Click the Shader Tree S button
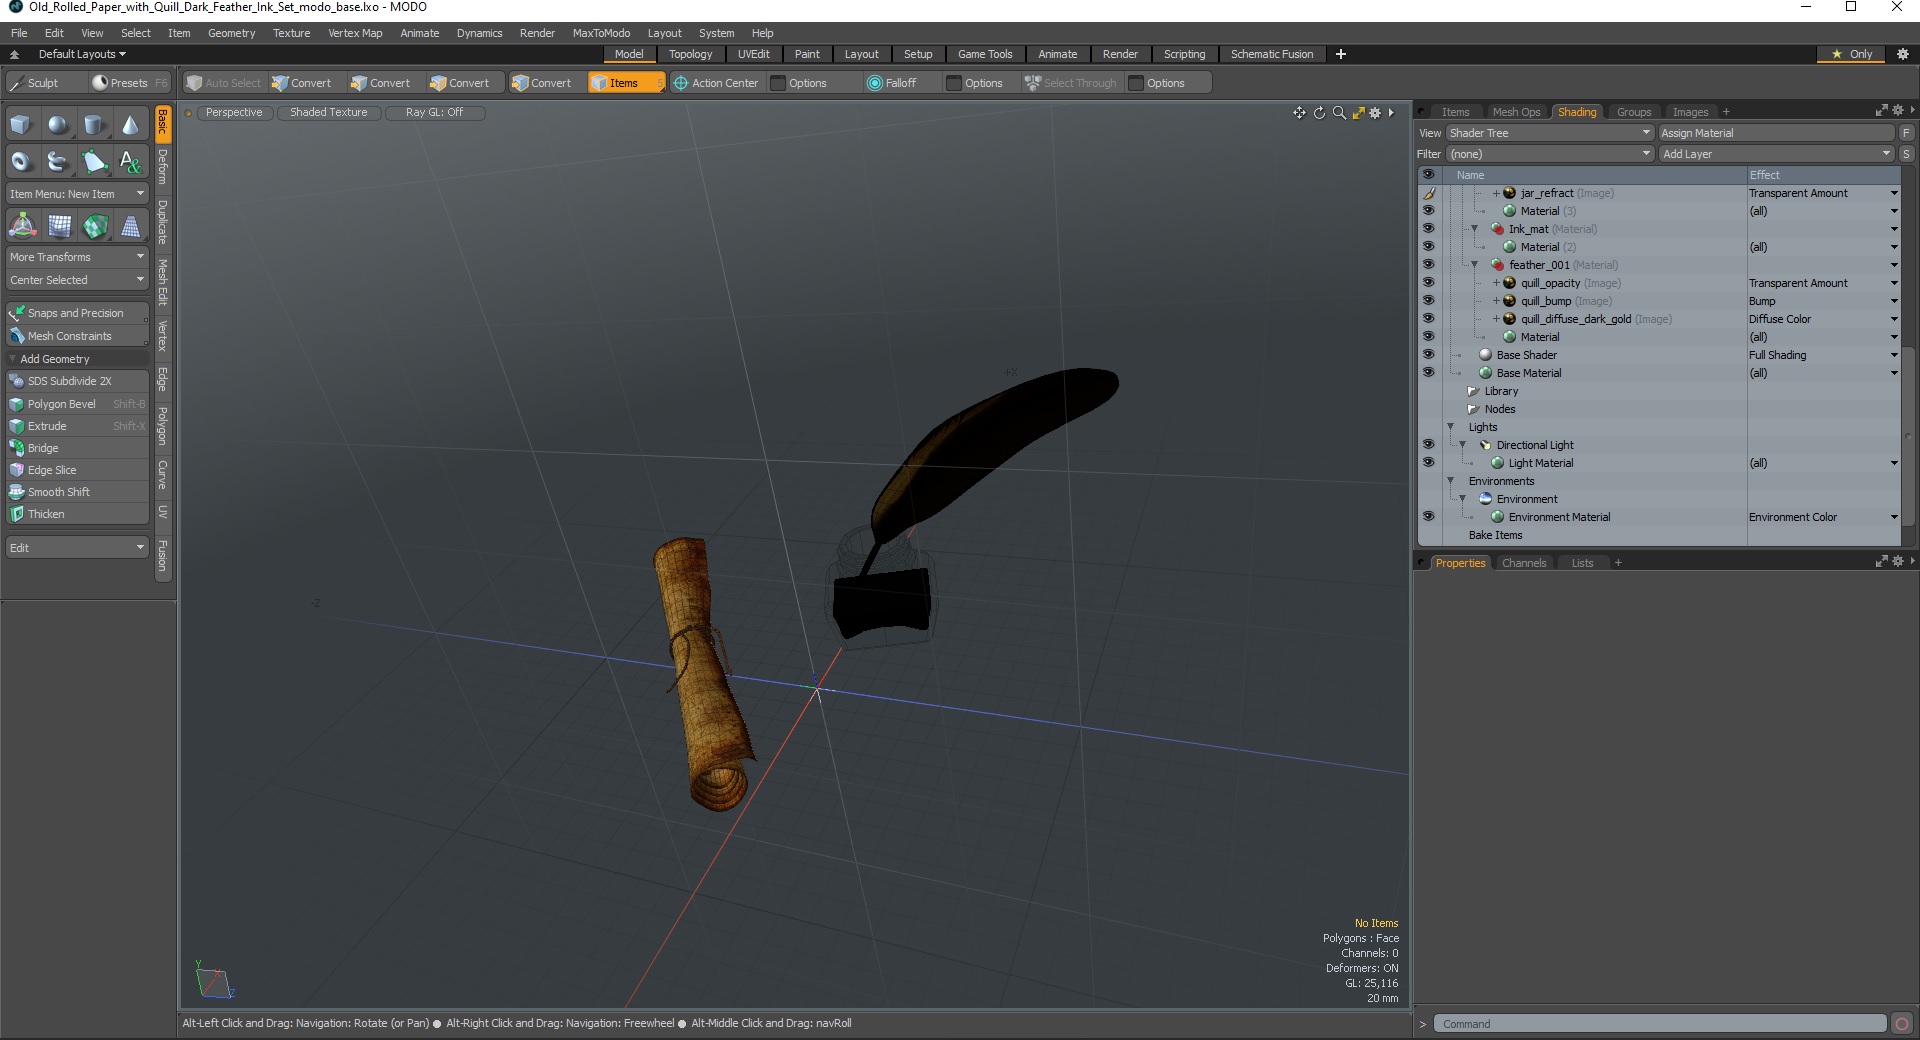The height and width of the screenshot is (1040, 1920). (1907, 154)
